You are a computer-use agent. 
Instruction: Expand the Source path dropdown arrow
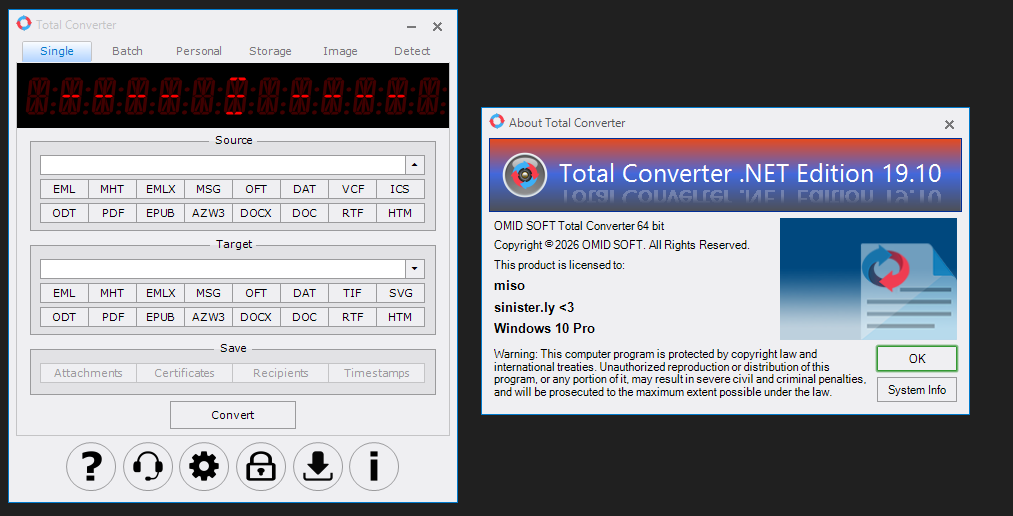415,165
